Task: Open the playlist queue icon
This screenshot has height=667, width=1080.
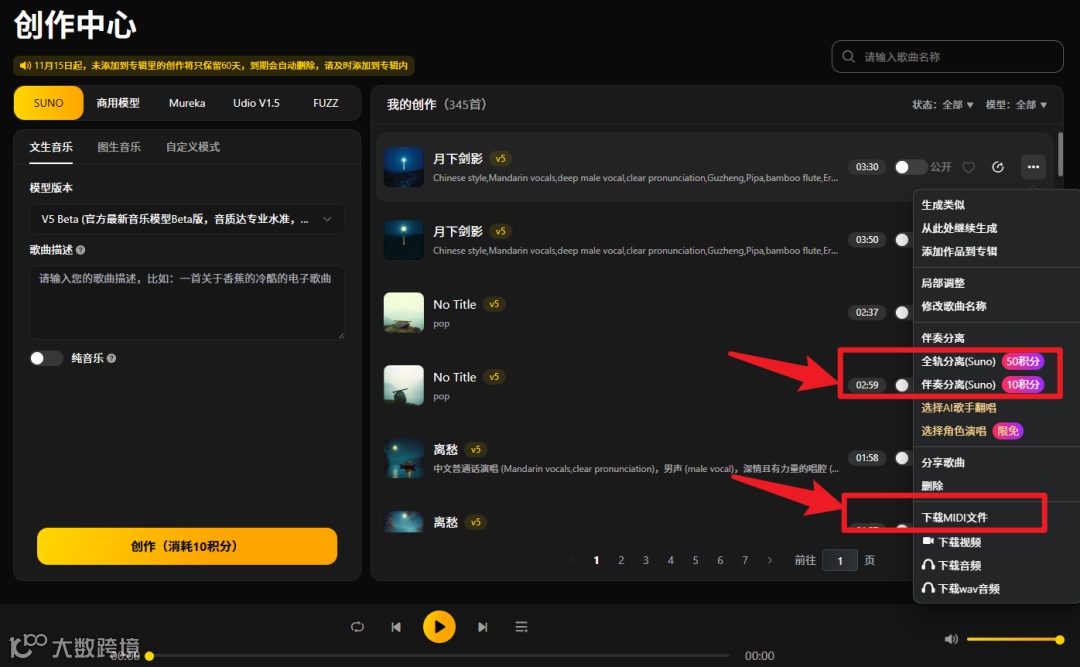Action: [x=521, y=626]
